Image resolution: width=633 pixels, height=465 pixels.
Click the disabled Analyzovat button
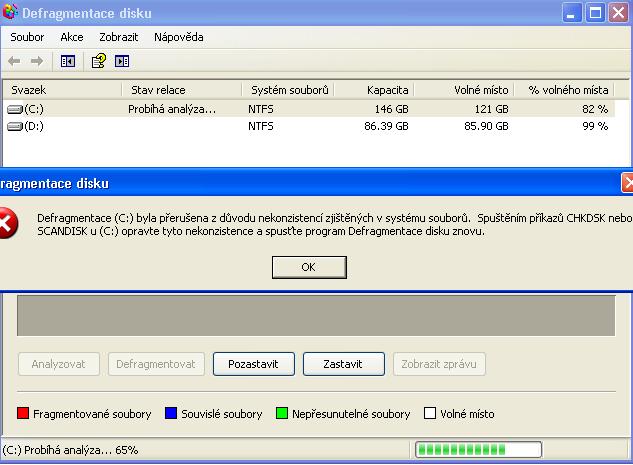click(x=59, y=364)
